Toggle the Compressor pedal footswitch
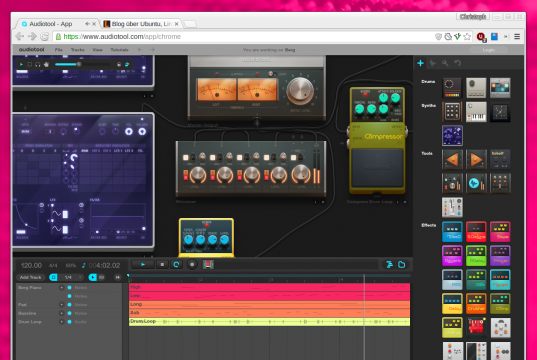 [x=377, y=168]
